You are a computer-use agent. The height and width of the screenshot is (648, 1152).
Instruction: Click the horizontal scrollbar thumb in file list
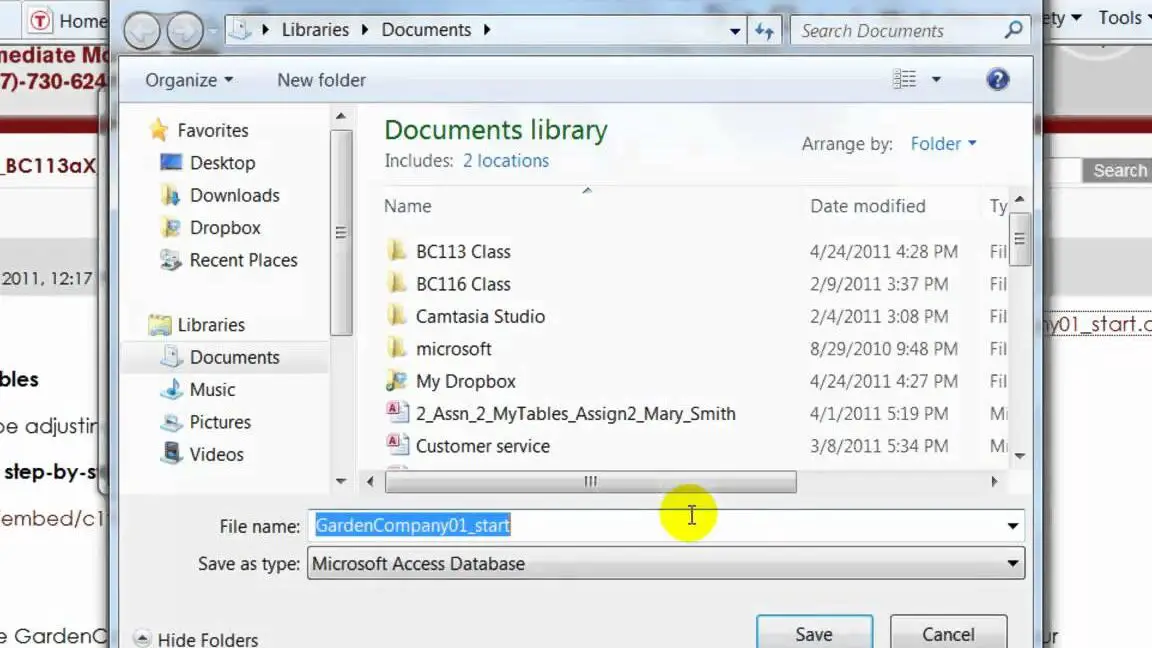[591, 482]
